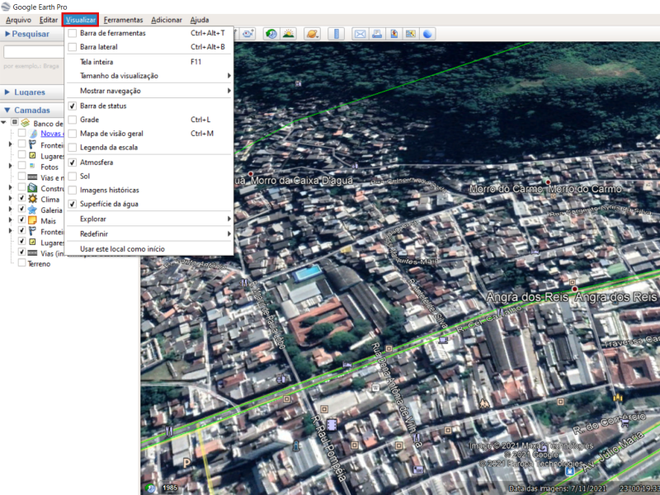Expand the Lugares panel triangle
The image size is (660, 495).
7,92
